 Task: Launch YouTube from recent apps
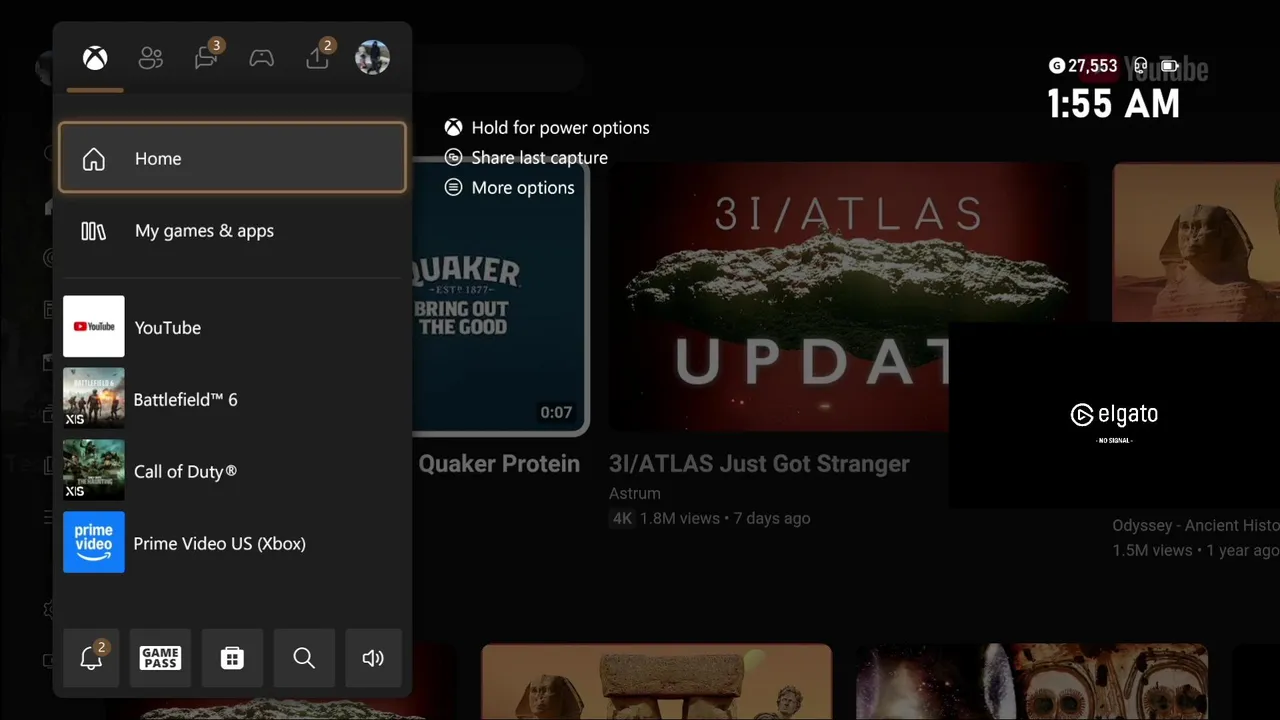(232, 327)
